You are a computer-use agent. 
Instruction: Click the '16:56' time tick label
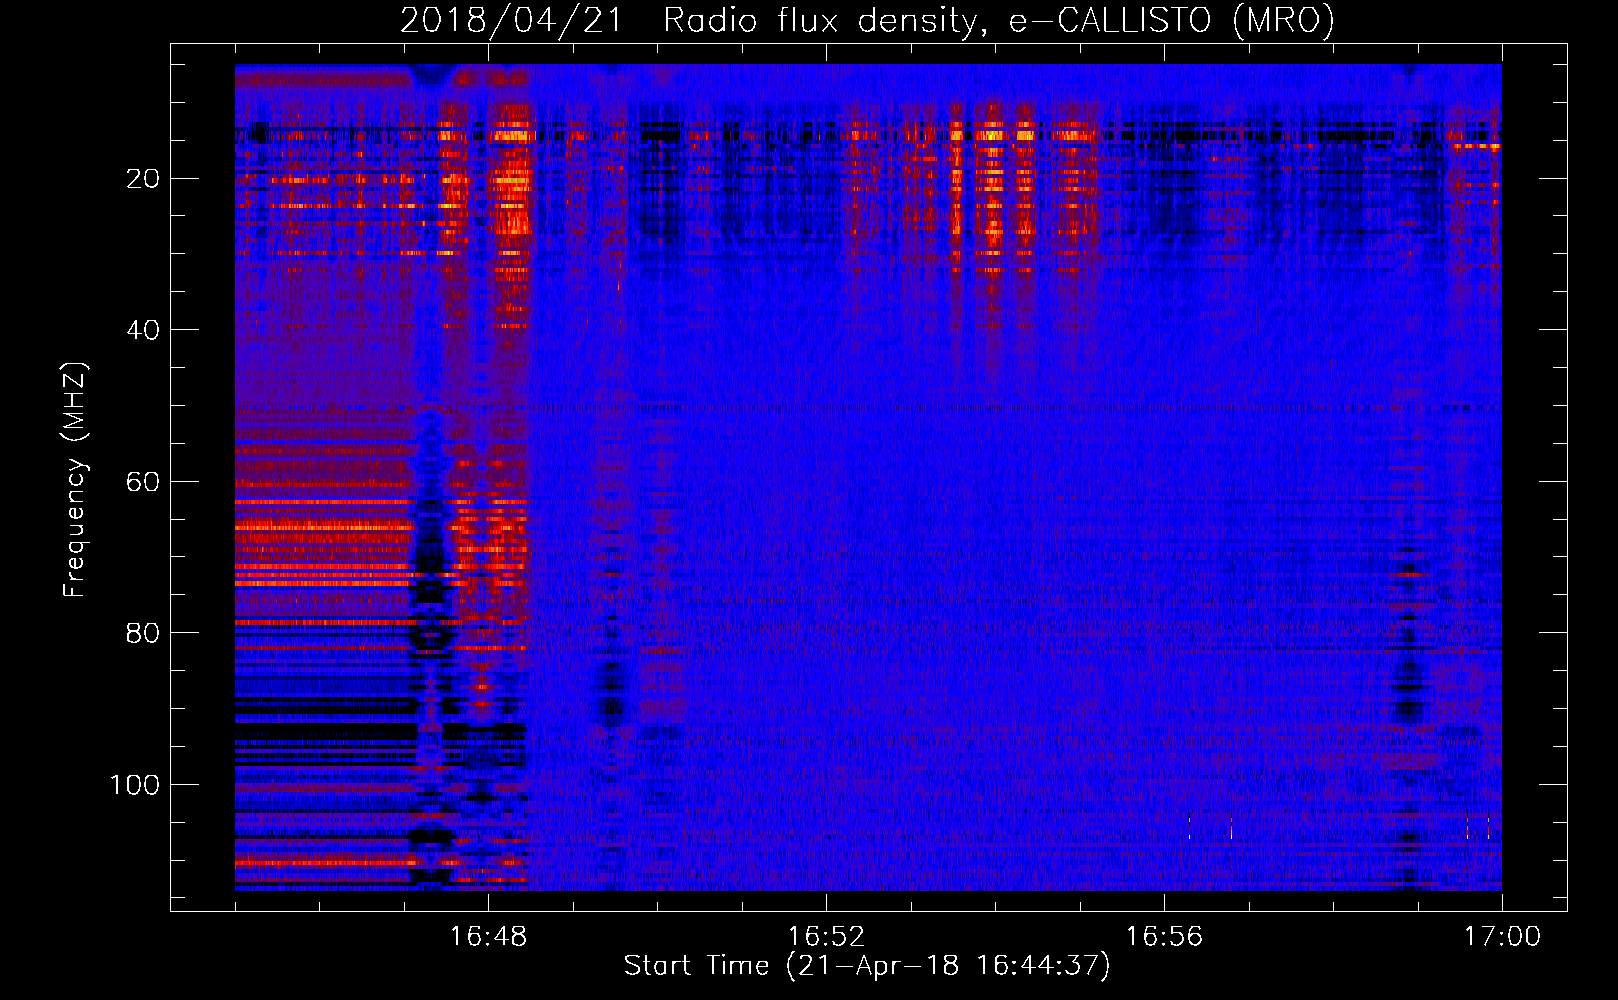coord(1164,936)
